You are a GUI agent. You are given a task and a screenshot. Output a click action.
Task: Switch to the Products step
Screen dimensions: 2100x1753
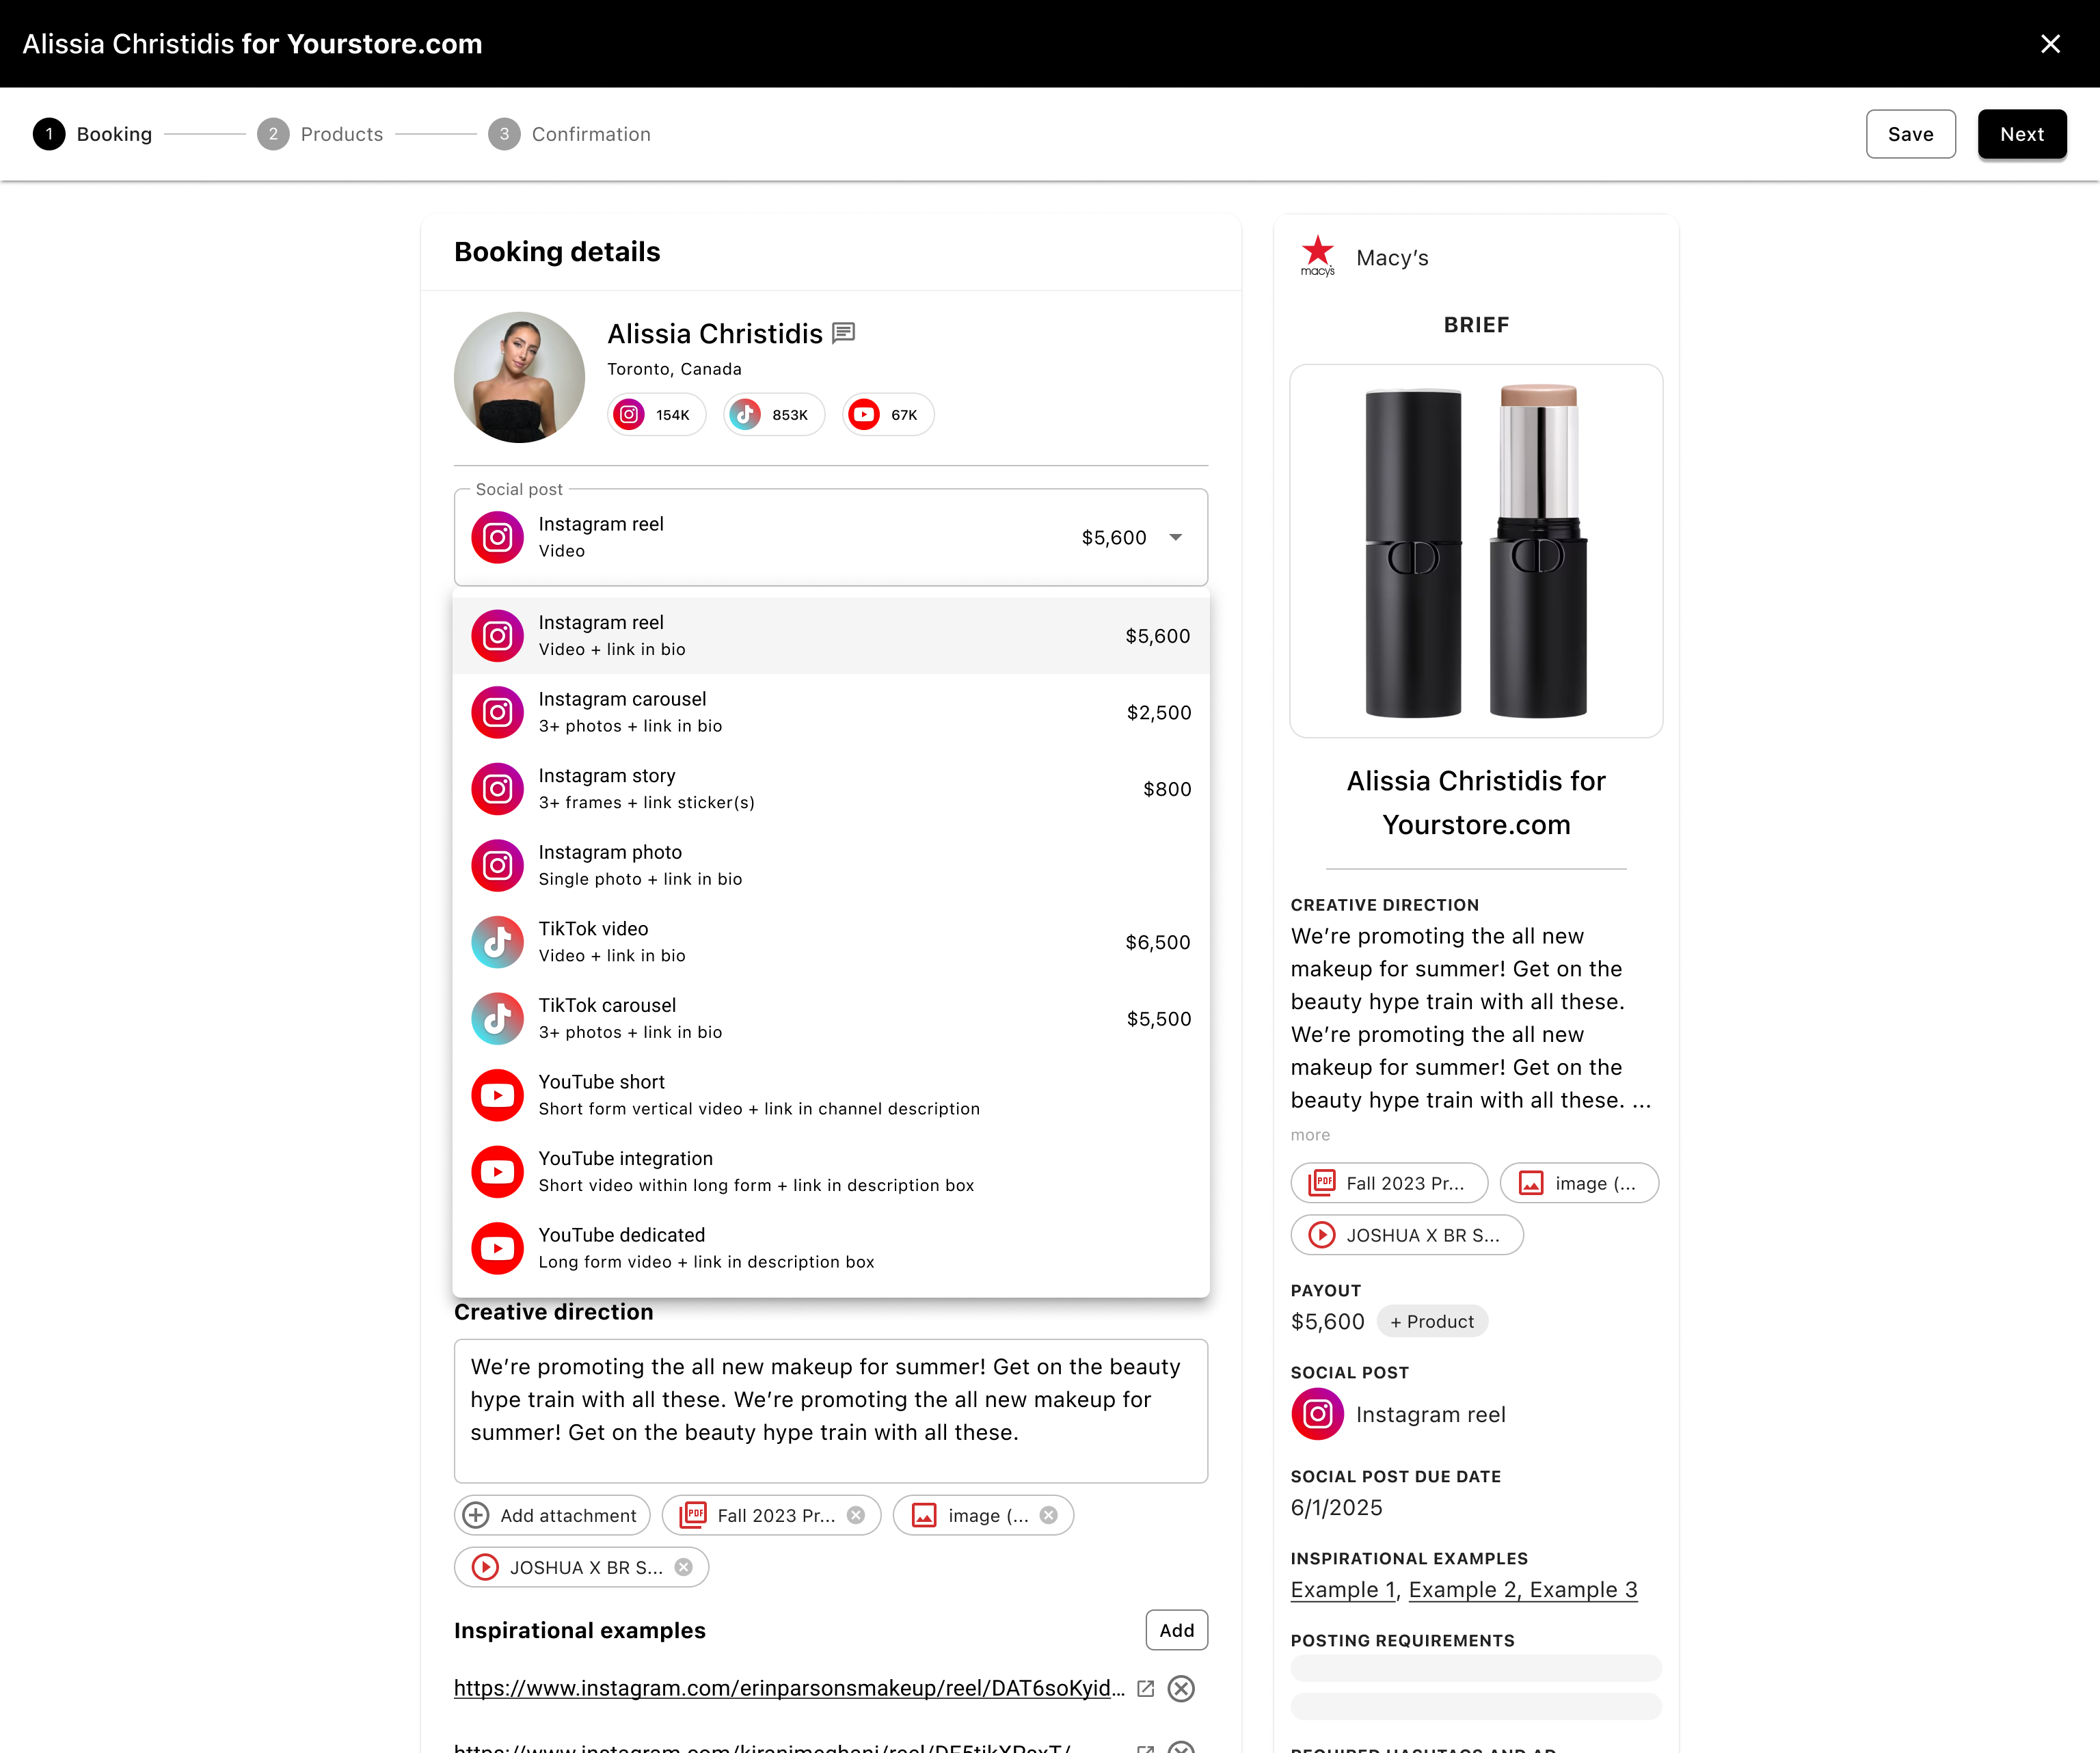coord(342,134)
